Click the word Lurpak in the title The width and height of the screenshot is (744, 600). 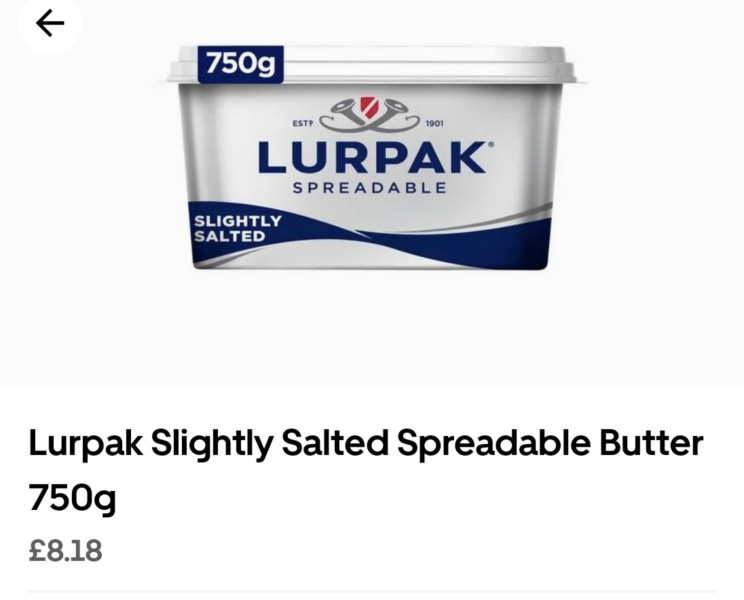(x=85, y=445)
